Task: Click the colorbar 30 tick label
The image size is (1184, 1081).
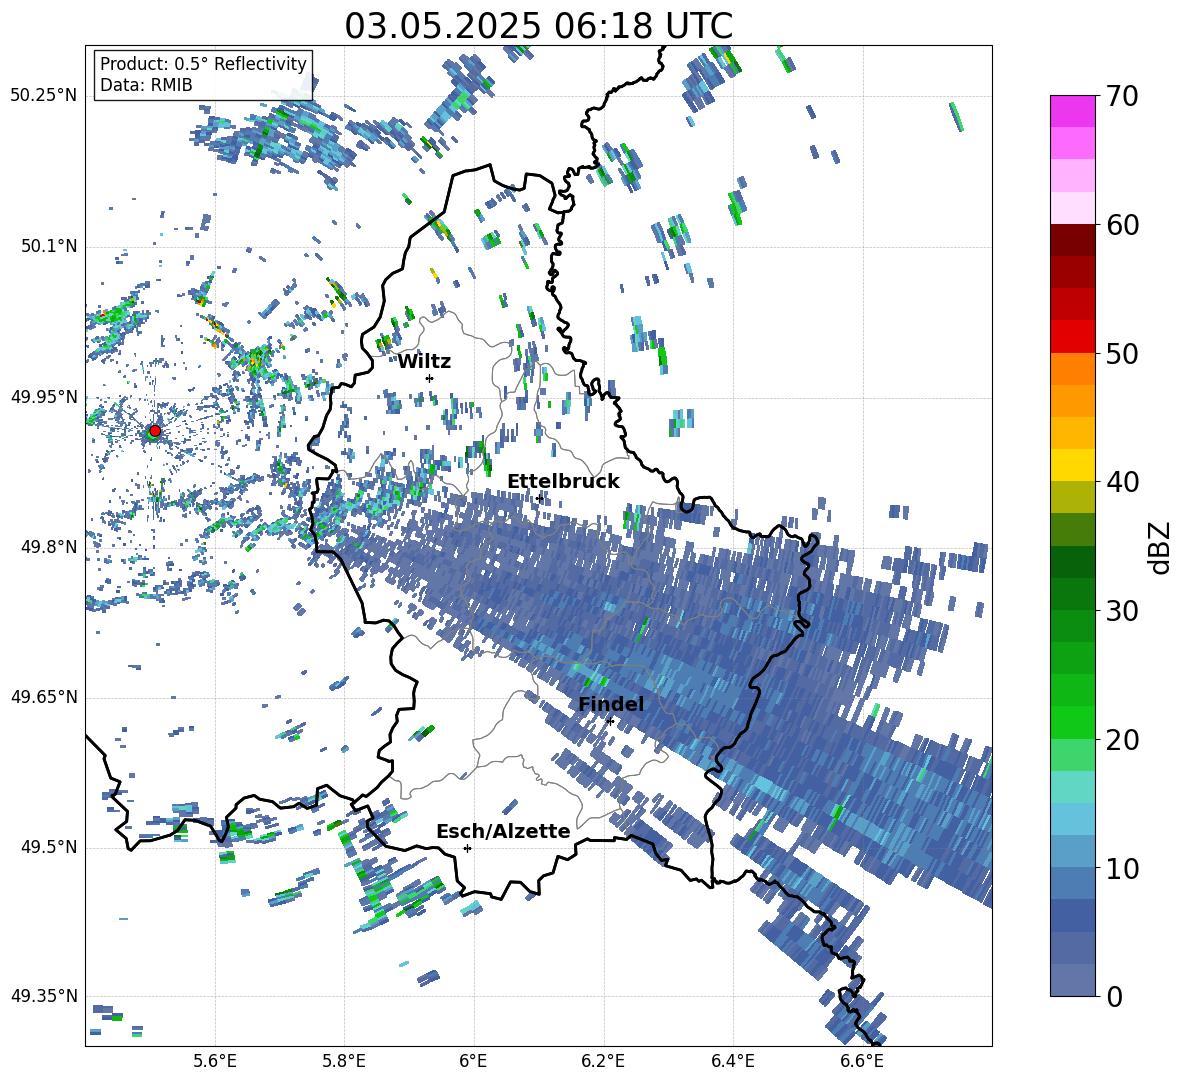Action: pyautogui.click(x=1122, y=611)
